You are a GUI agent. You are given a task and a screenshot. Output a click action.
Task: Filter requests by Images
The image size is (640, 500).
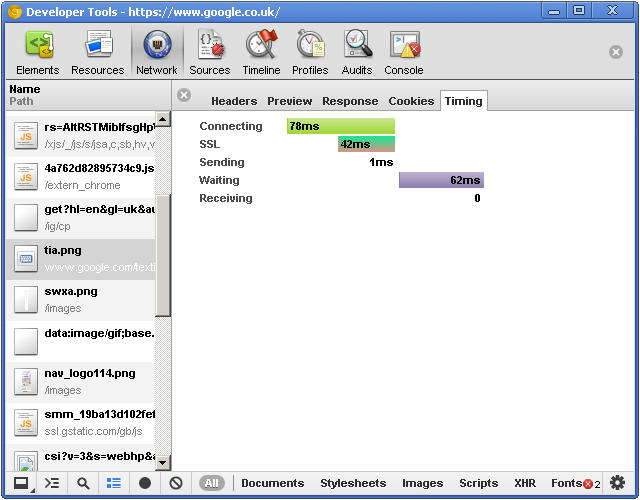point(422,483)
